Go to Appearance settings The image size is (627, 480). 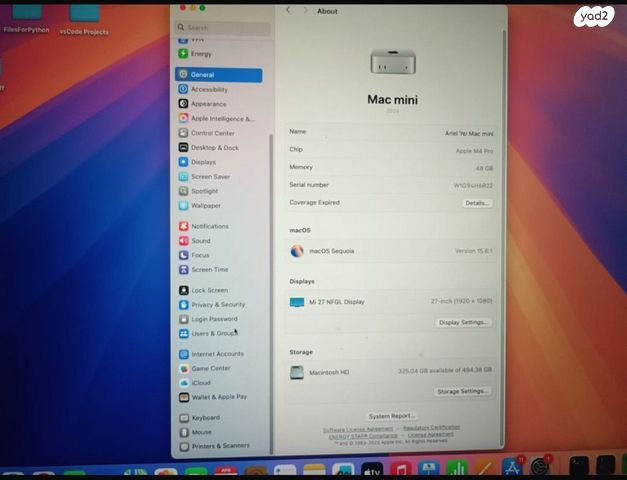pos(203,104)
